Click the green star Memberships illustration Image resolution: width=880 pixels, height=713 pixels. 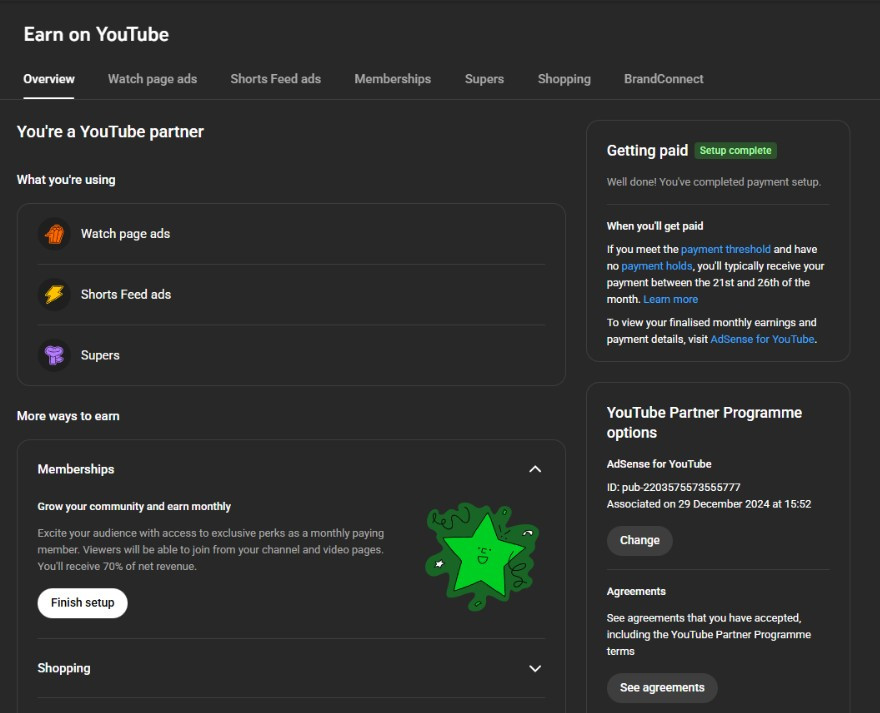coord(482,556)
